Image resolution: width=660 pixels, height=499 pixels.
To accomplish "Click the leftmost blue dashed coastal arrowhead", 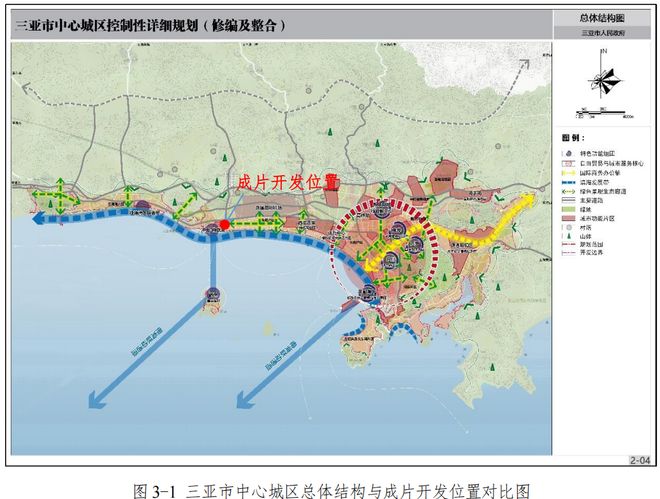I will click(x=40, y=224).
